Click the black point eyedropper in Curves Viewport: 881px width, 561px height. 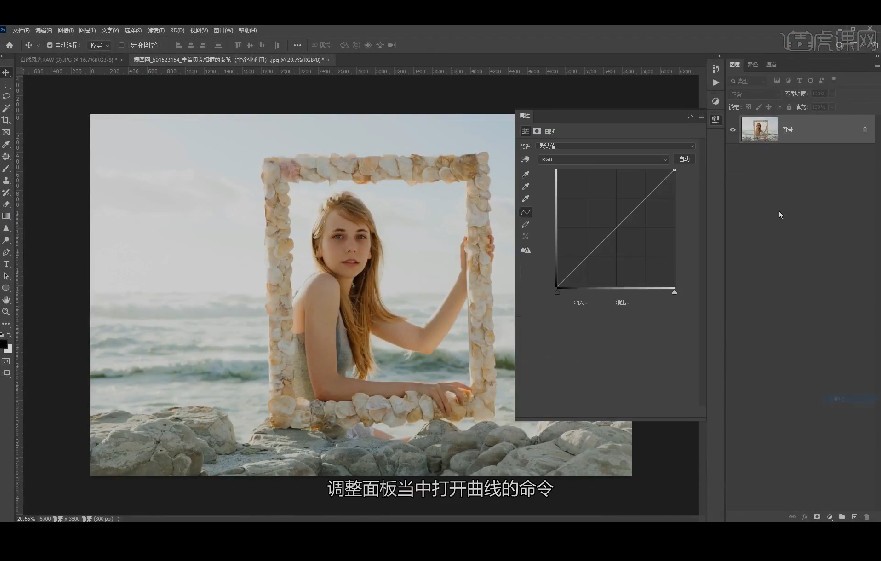point(525,174)
